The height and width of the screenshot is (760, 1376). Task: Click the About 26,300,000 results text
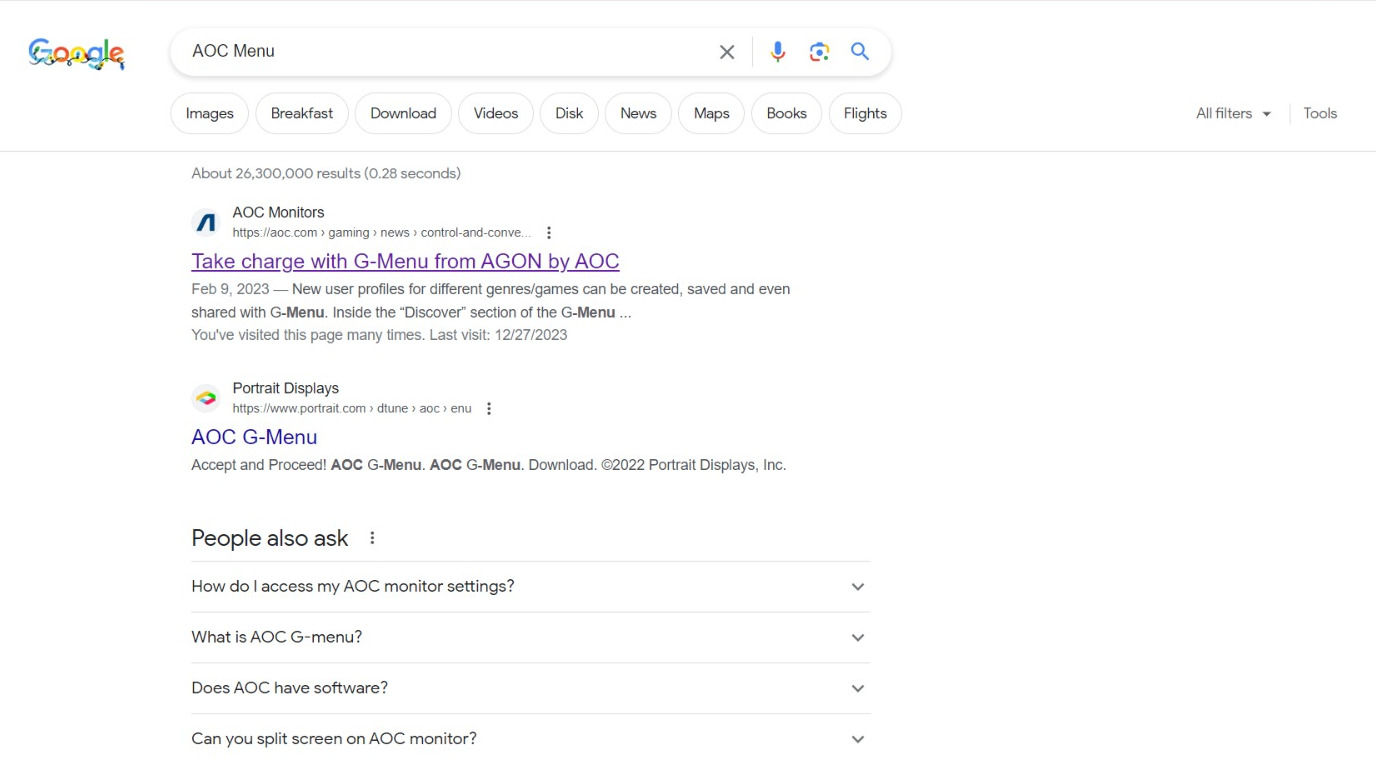tap(326, 173)
